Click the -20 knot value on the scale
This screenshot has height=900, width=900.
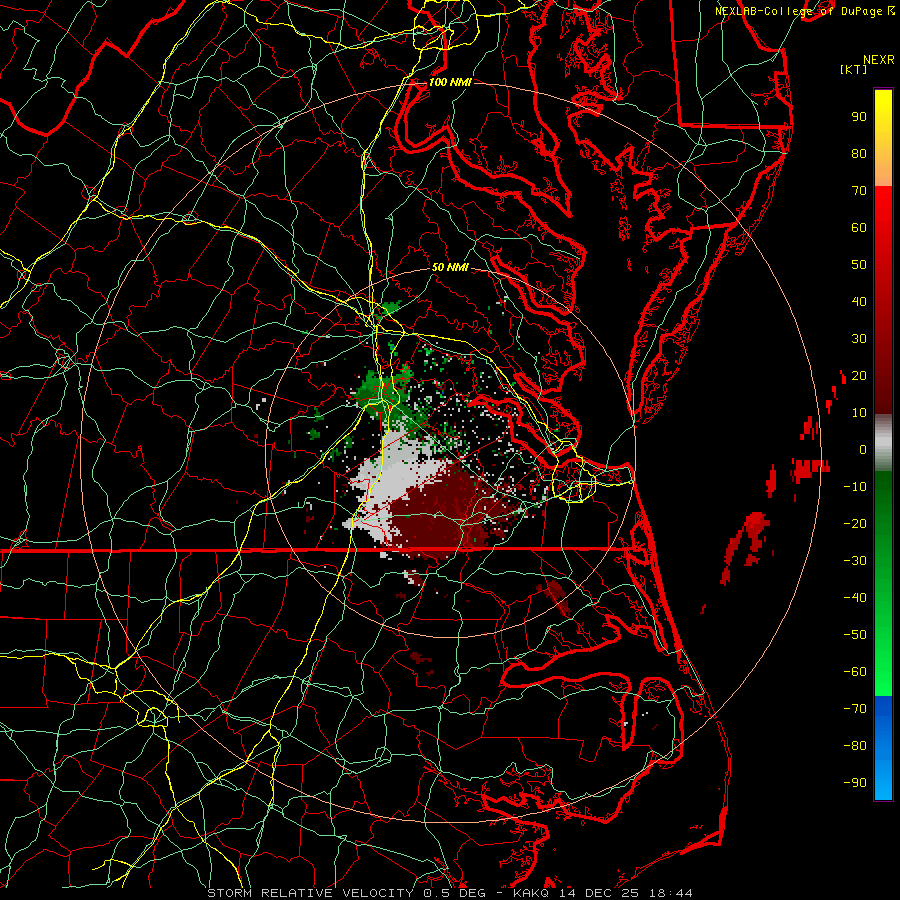[x=855, y=524]
